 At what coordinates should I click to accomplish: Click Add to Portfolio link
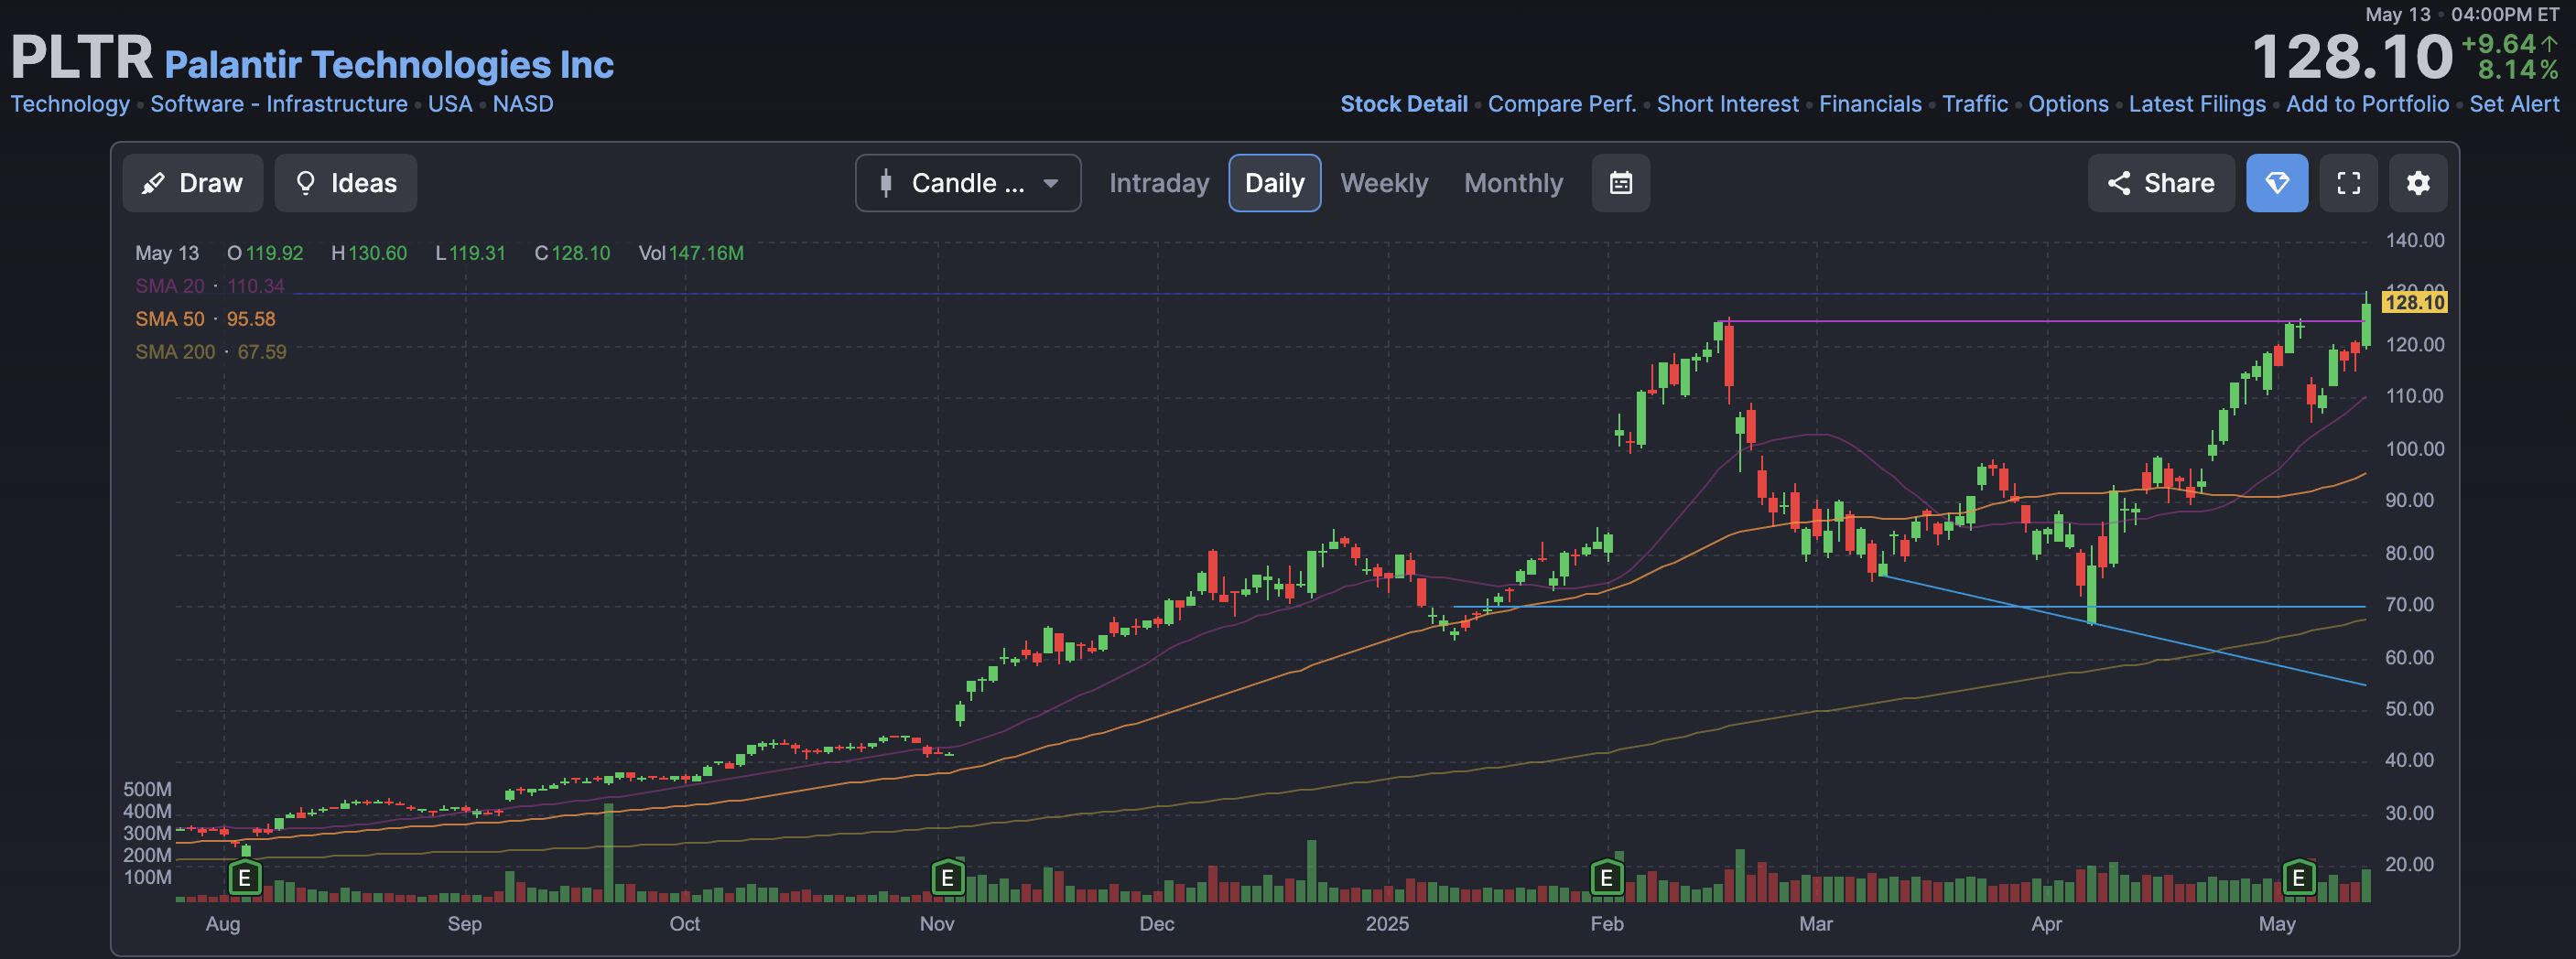point(2367,104)
